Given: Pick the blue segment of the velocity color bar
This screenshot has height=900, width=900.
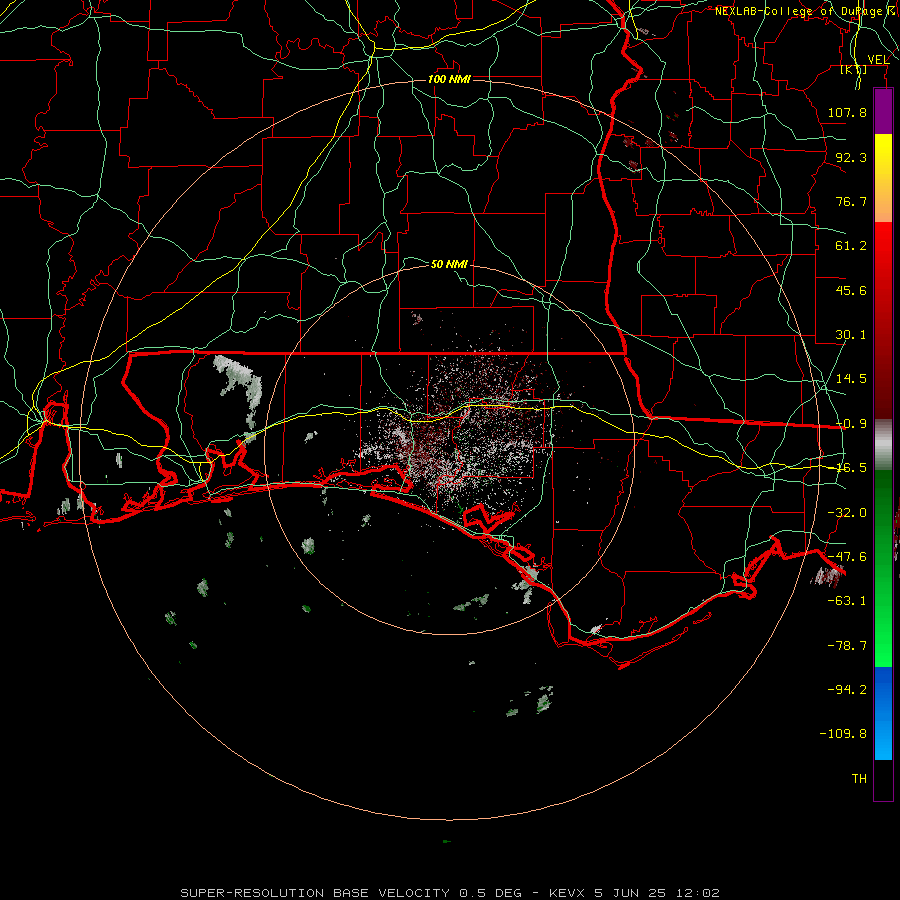Looking at the screenshot, I should [883, 713].
